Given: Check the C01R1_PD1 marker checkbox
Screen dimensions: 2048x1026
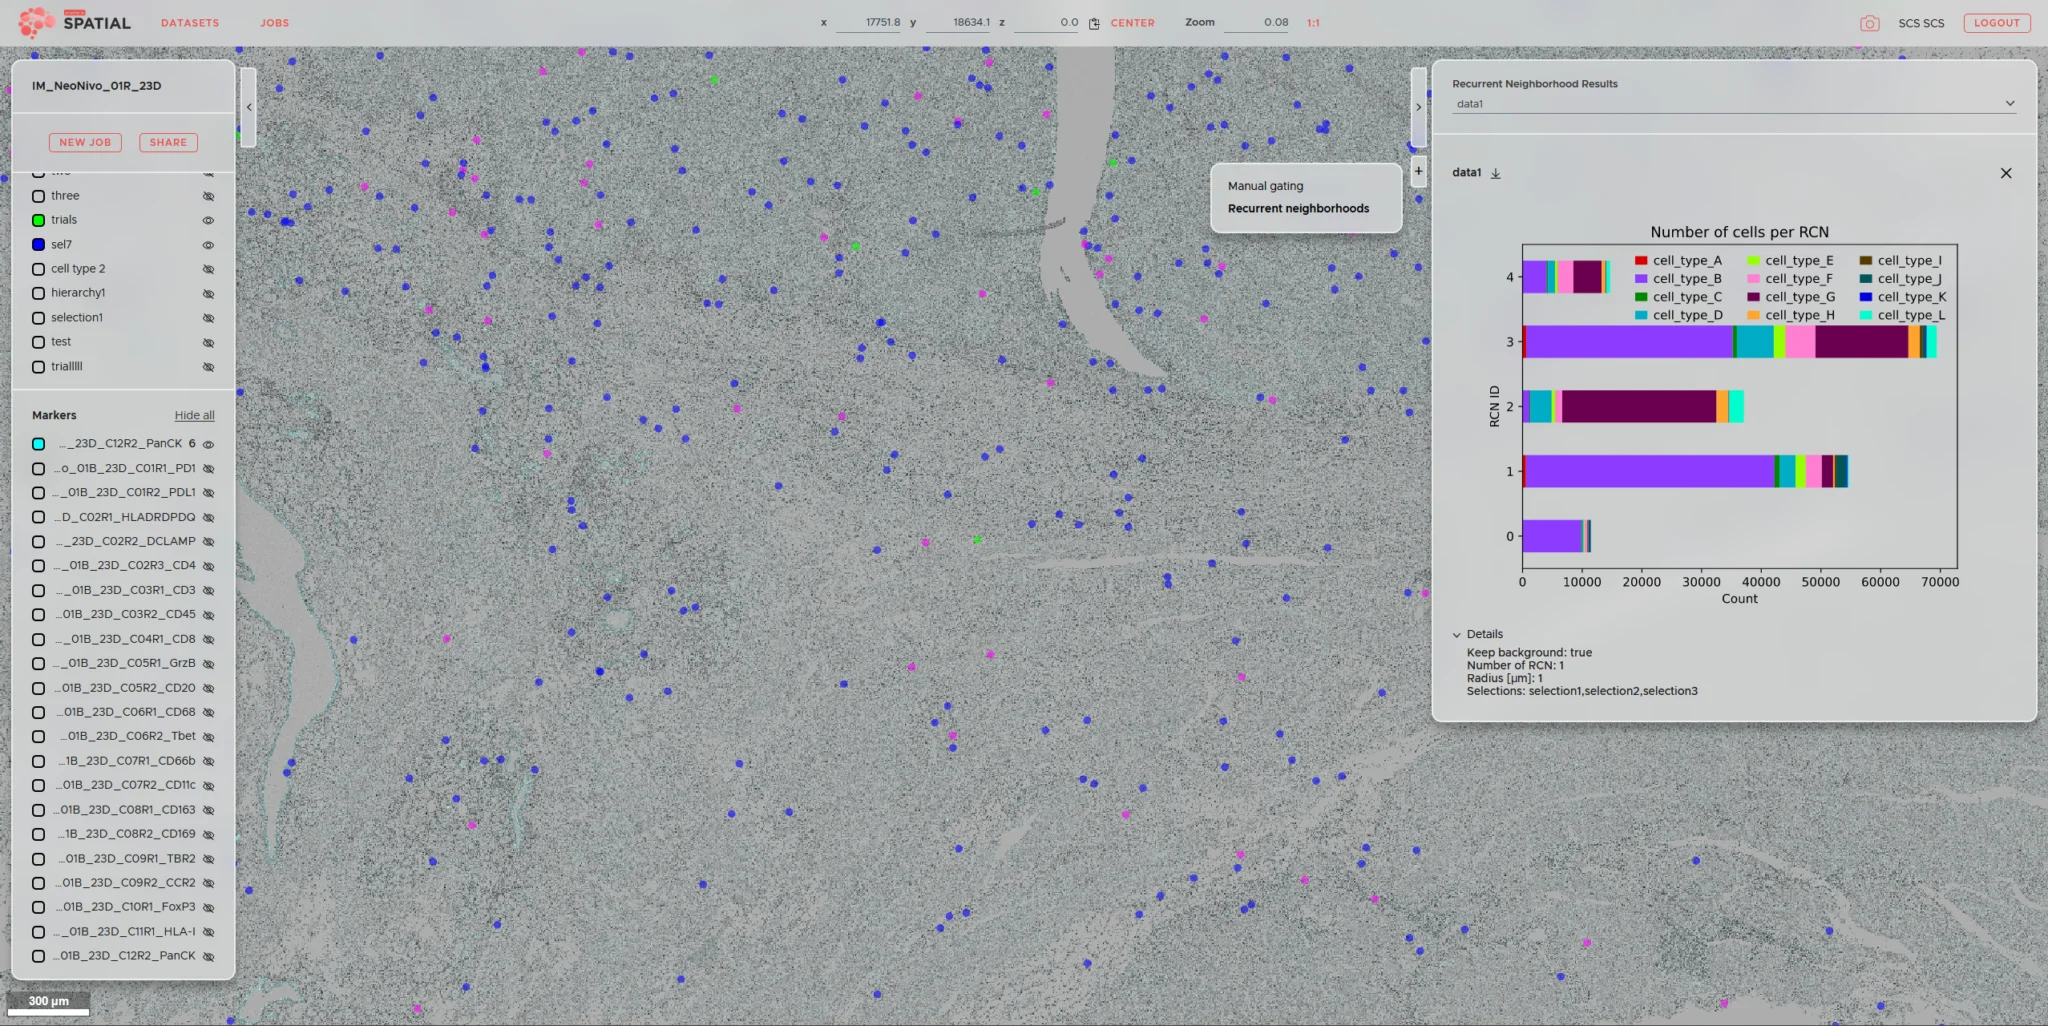Looking at the screenshot, I should coord(38,468).
